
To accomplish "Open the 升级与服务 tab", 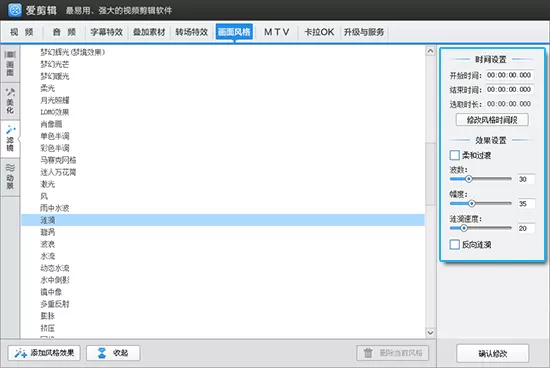I will tap(364, 32).
